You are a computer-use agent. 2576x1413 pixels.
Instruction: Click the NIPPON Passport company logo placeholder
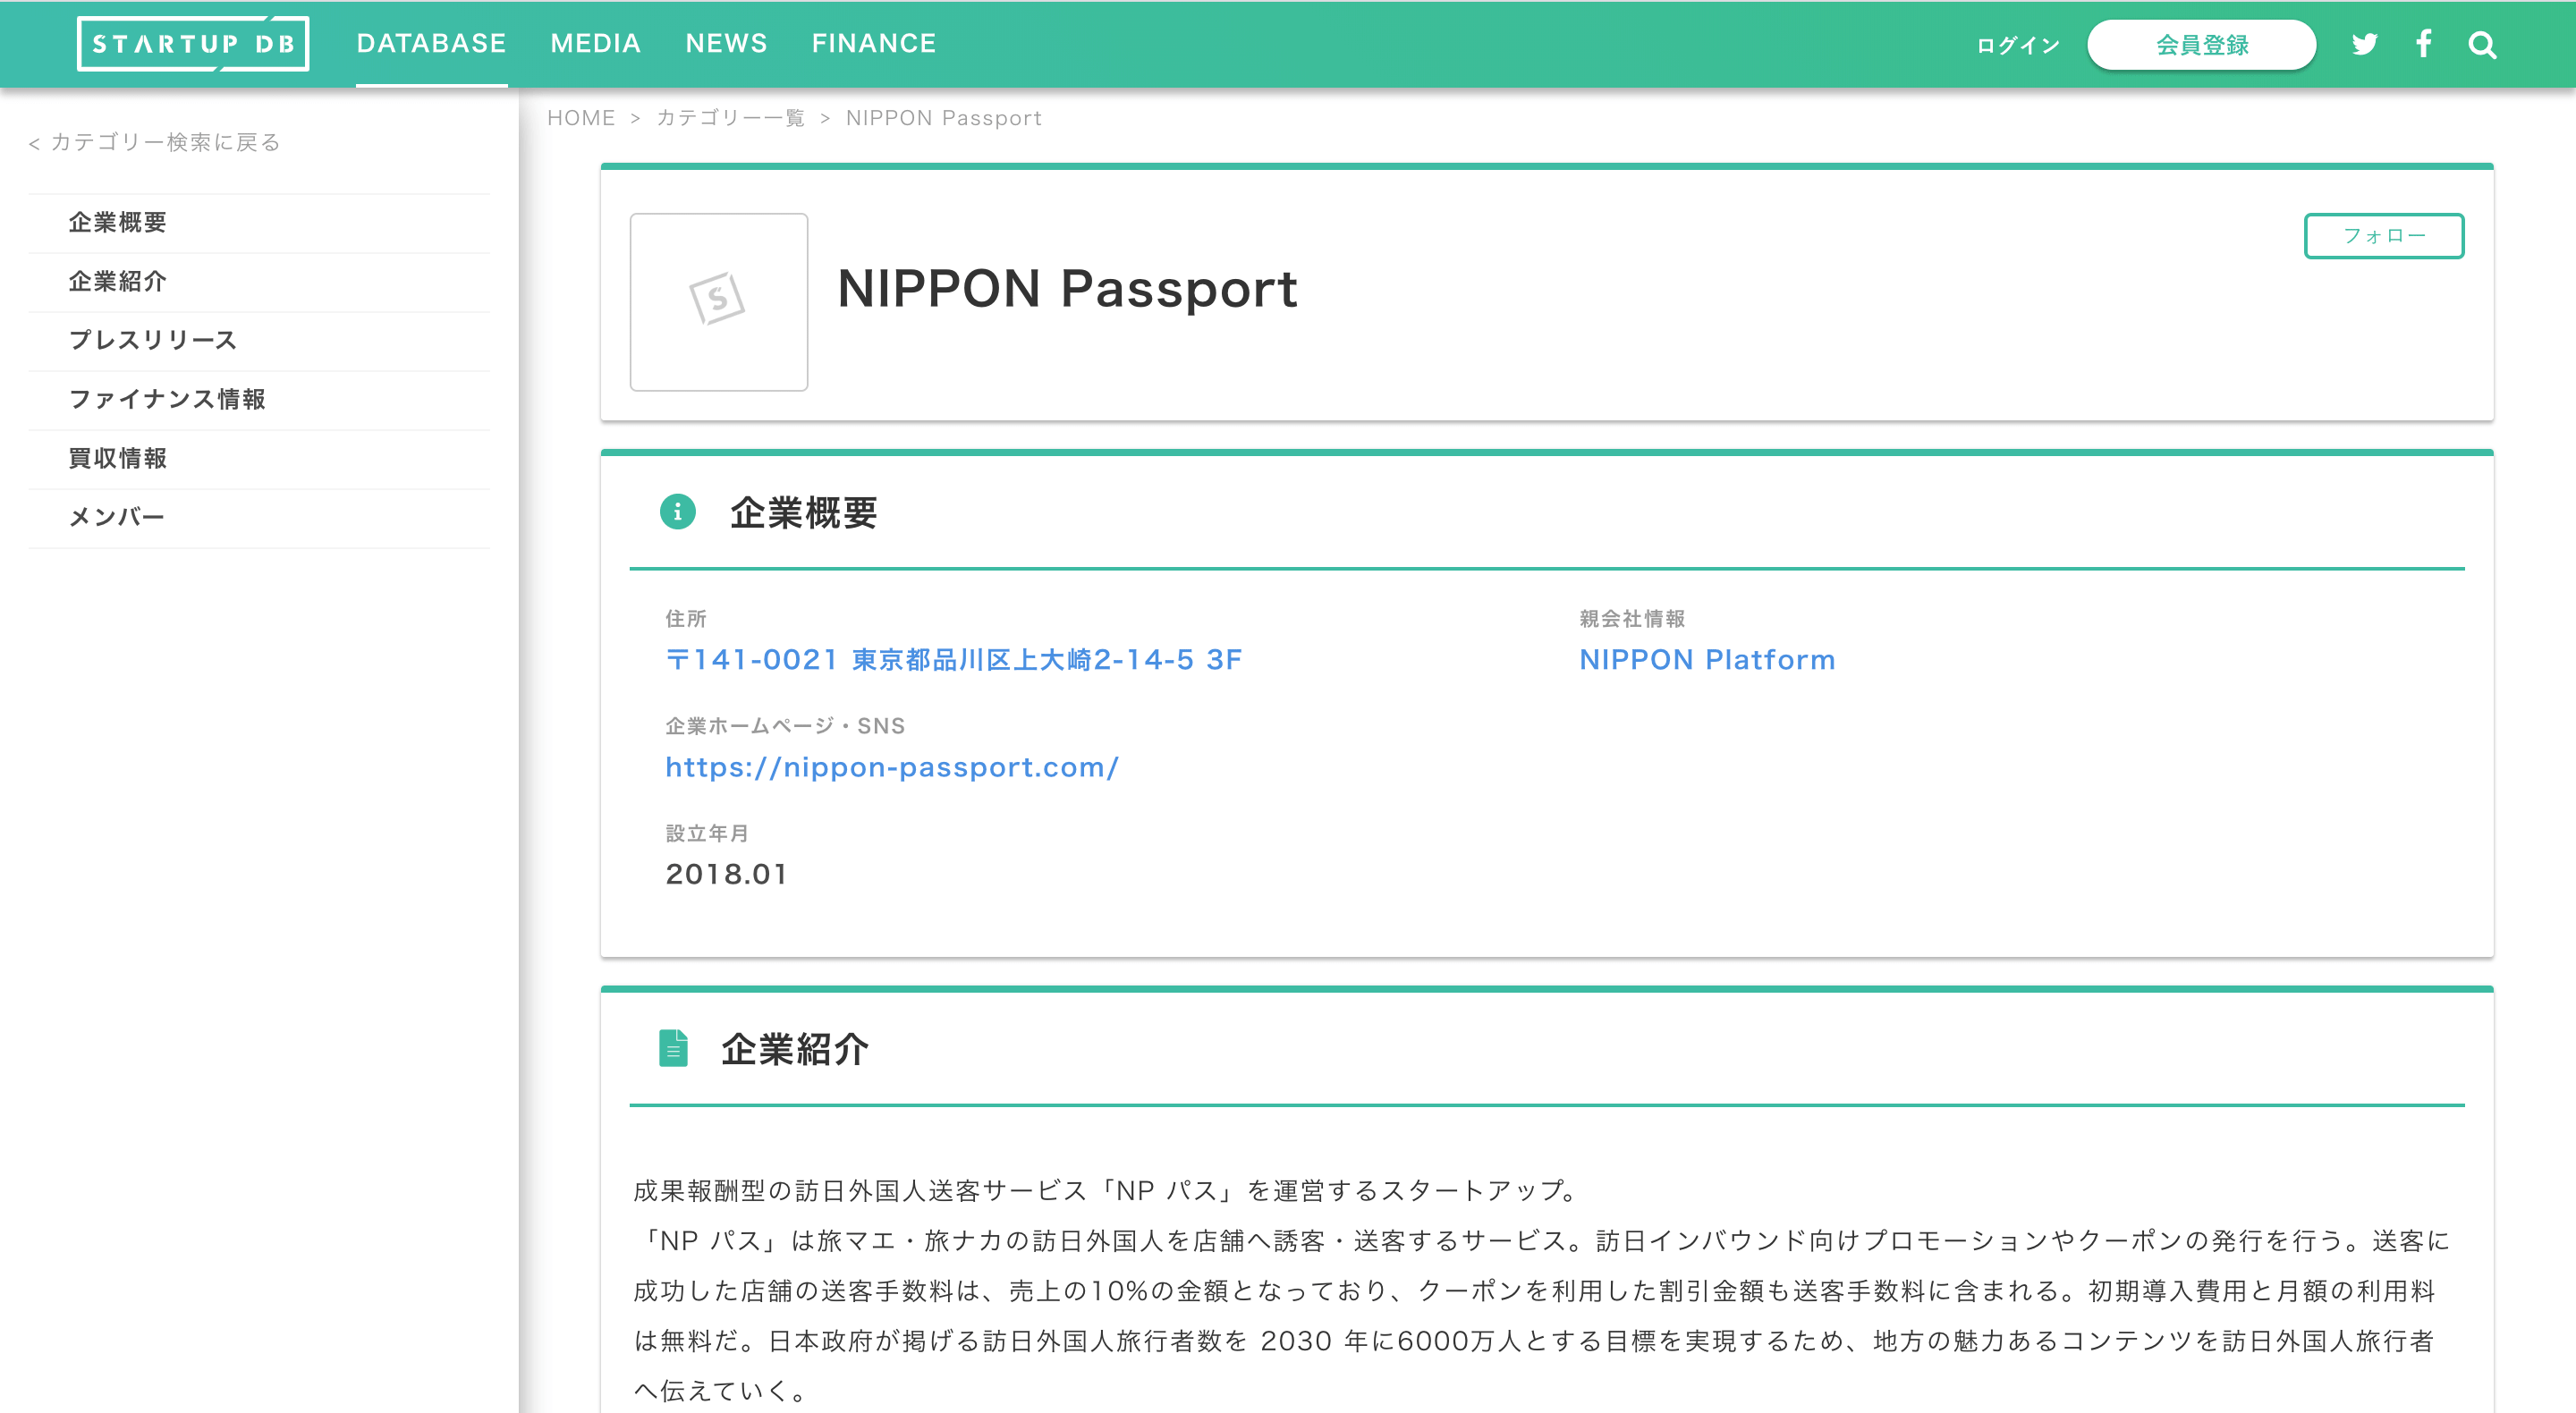(x=718, y=301)
